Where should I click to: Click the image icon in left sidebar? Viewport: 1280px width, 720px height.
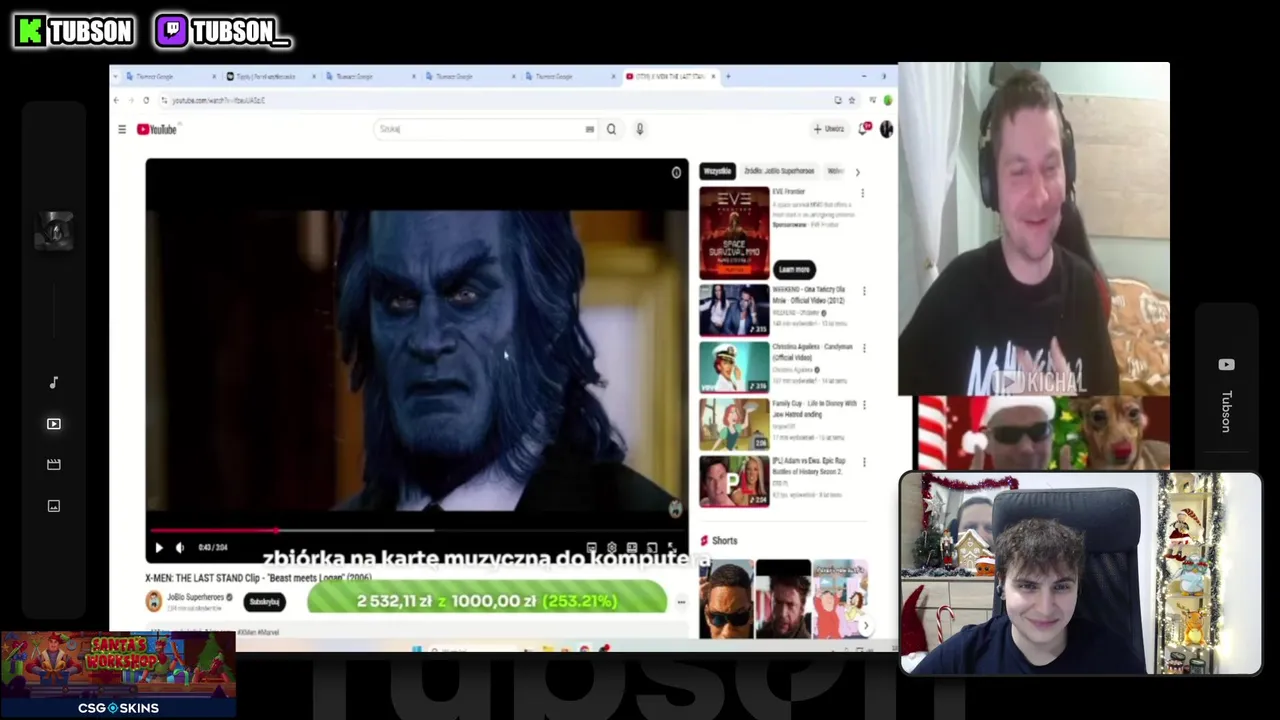coord(54,506)
